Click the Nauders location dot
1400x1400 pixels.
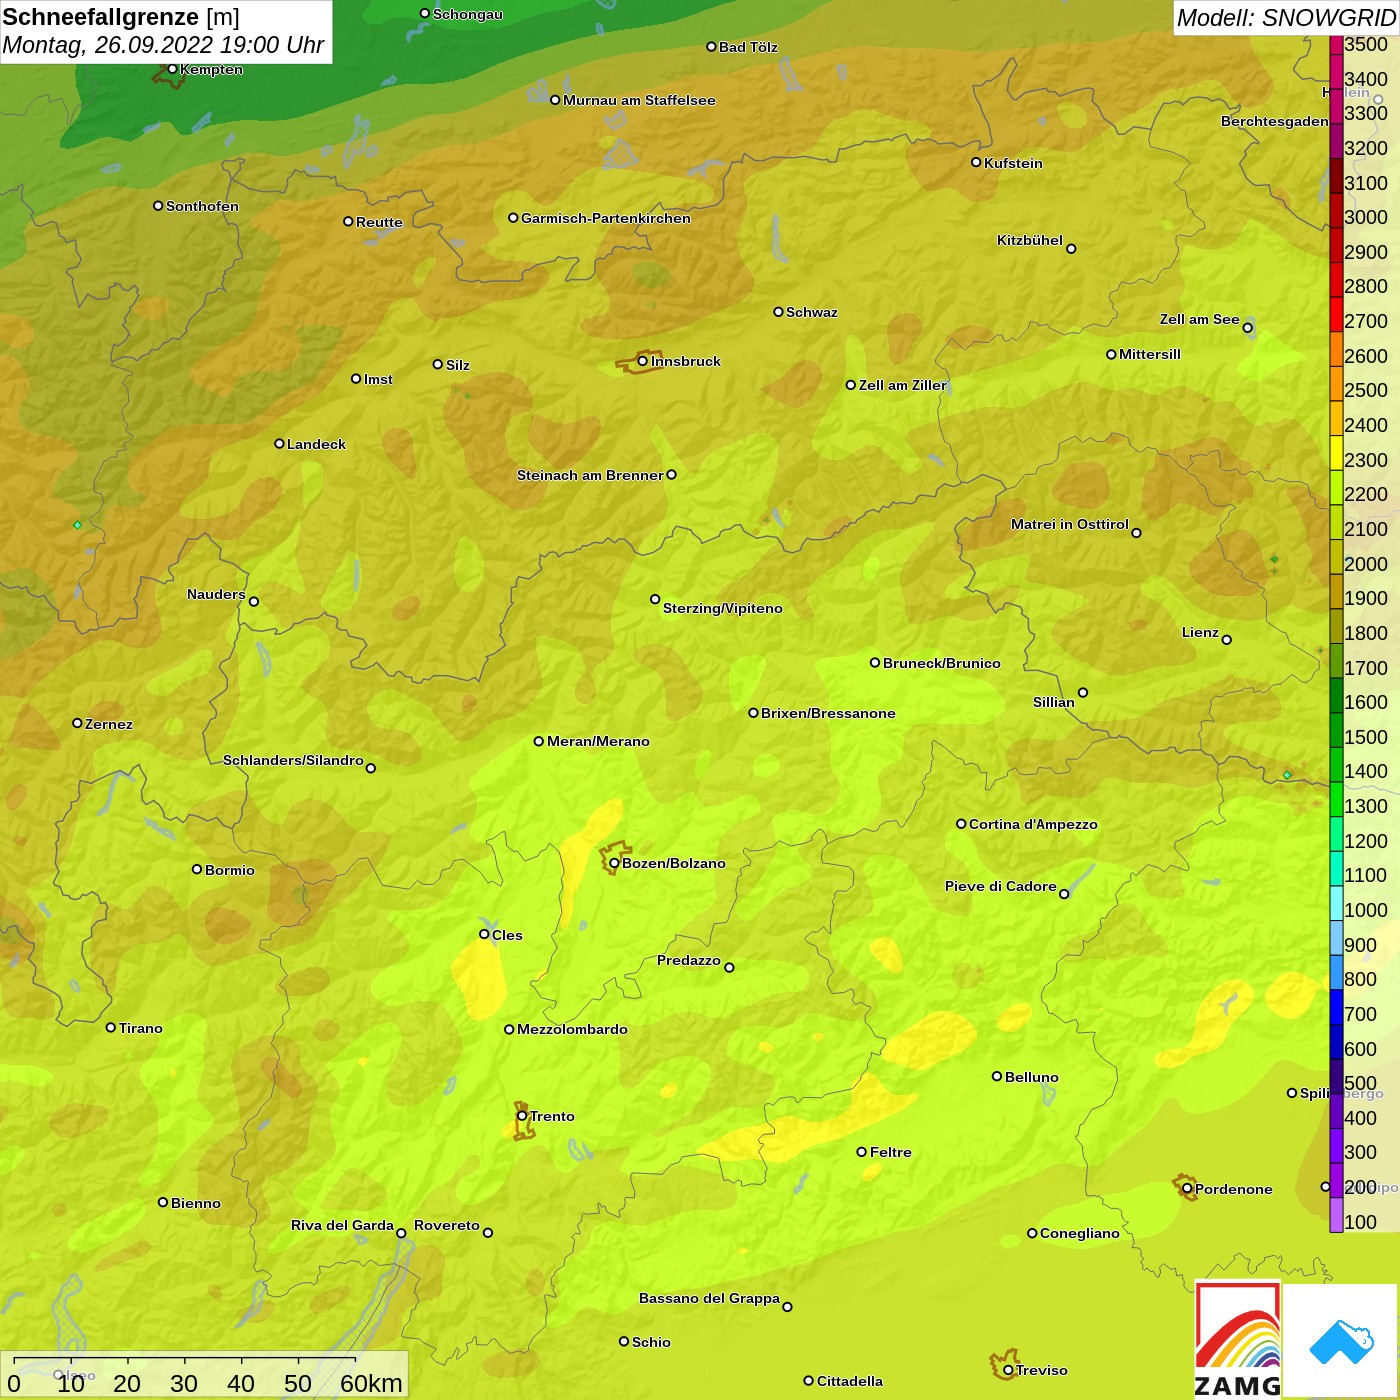(254, 601)
